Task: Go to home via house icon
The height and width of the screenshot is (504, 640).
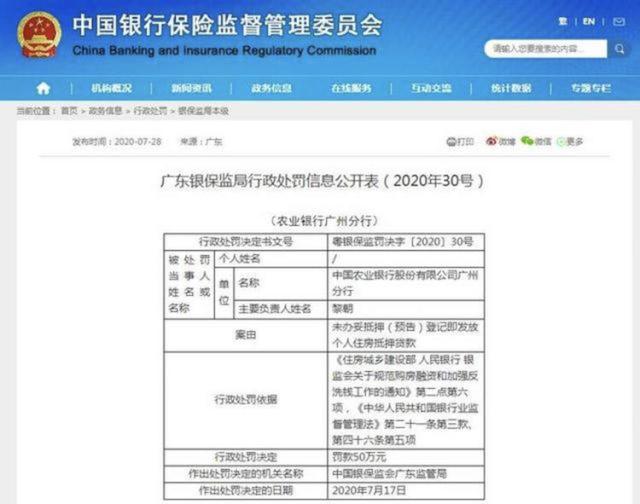Action: [43, 88]
